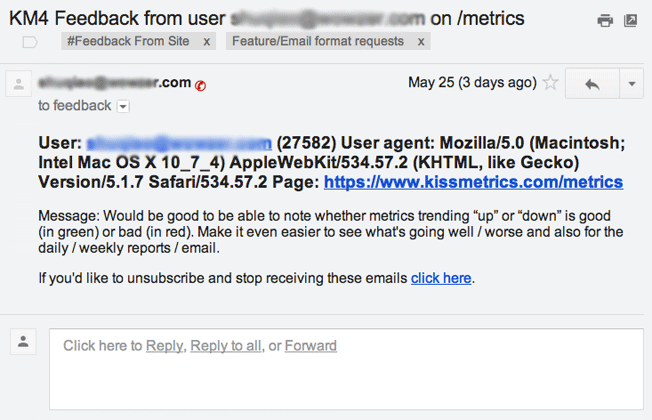The width and height of the screenshot is (652, 420).
Task: Expand recipient details arrow next to 'to feedback'
Action: click(x=123, y=106)
